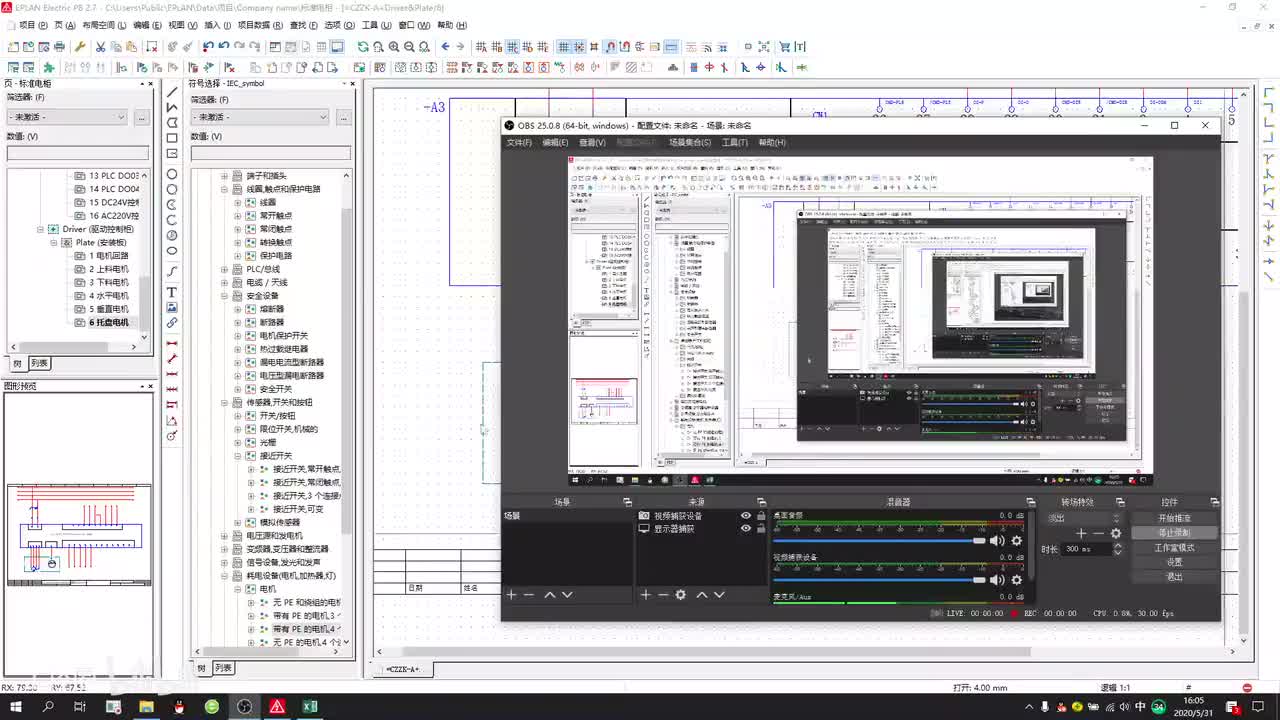Click the 开始推流 button in OBS
The width and height of the screenshot is (1280, 720).
coord(1174,518)
